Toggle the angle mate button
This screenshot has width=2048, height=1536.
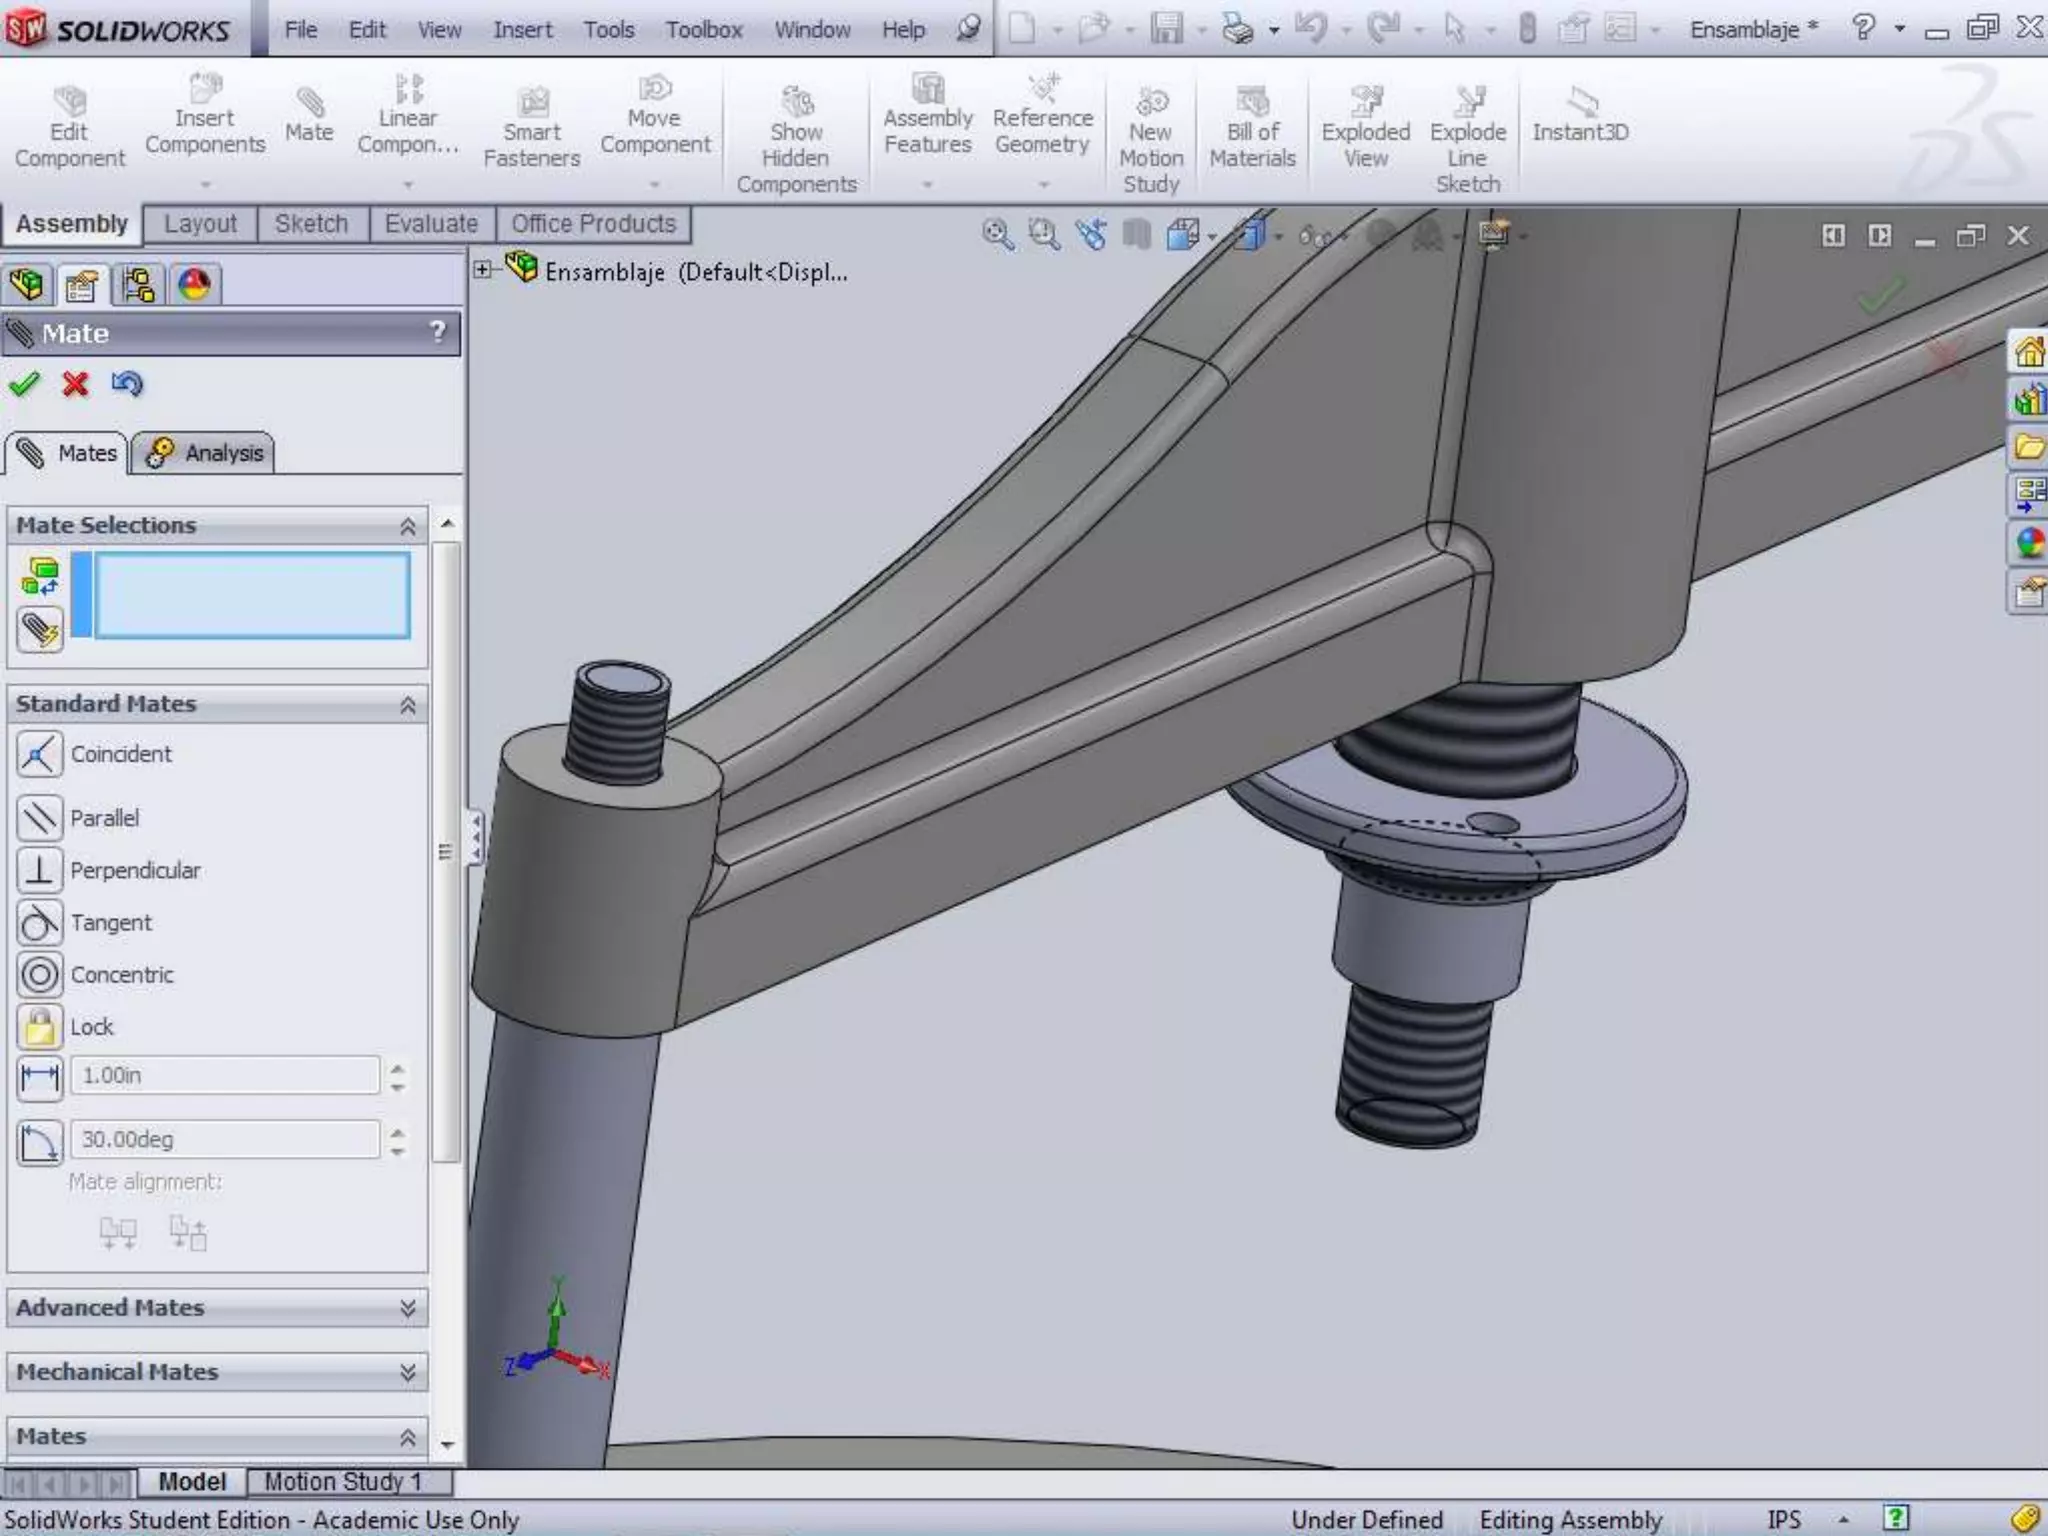pos(39,1141)
